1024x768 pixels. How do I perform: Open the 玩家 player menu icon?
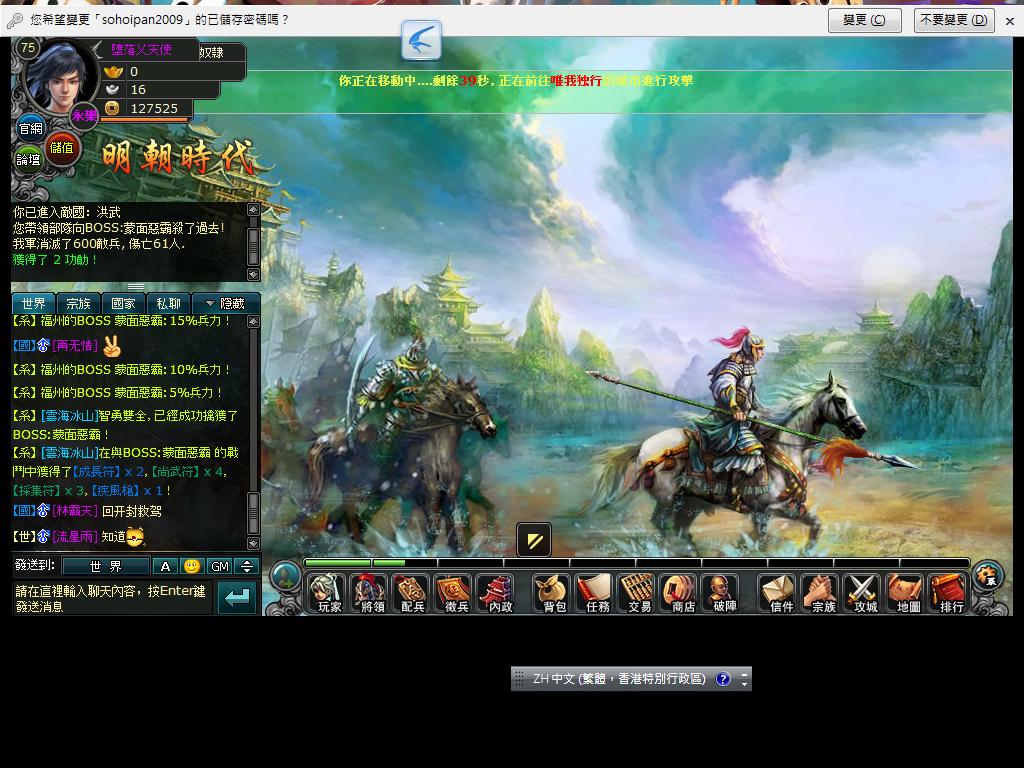coord(328,593)
